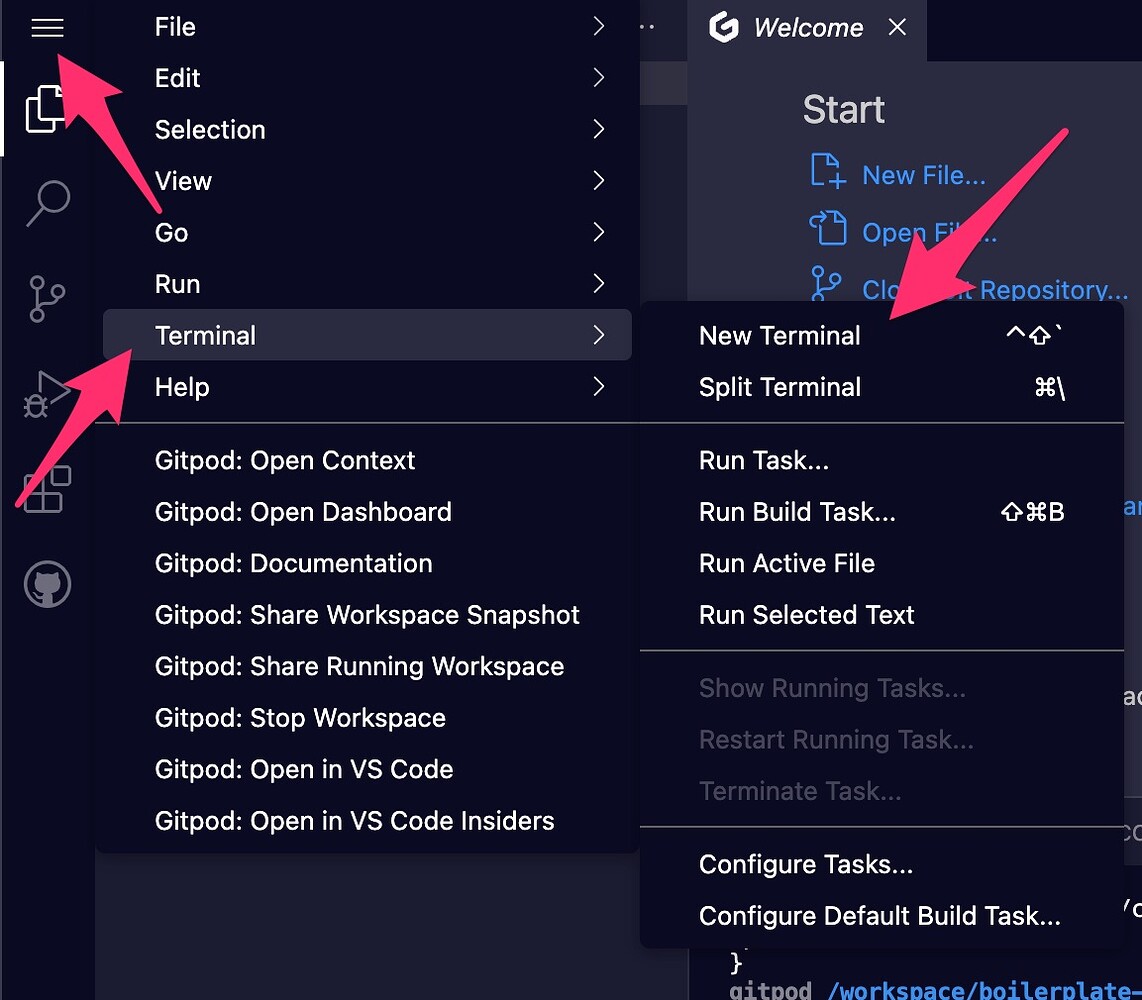Expand the File menu chevron
Viewport: 1142px width, 1000px height.
(598, 26)
